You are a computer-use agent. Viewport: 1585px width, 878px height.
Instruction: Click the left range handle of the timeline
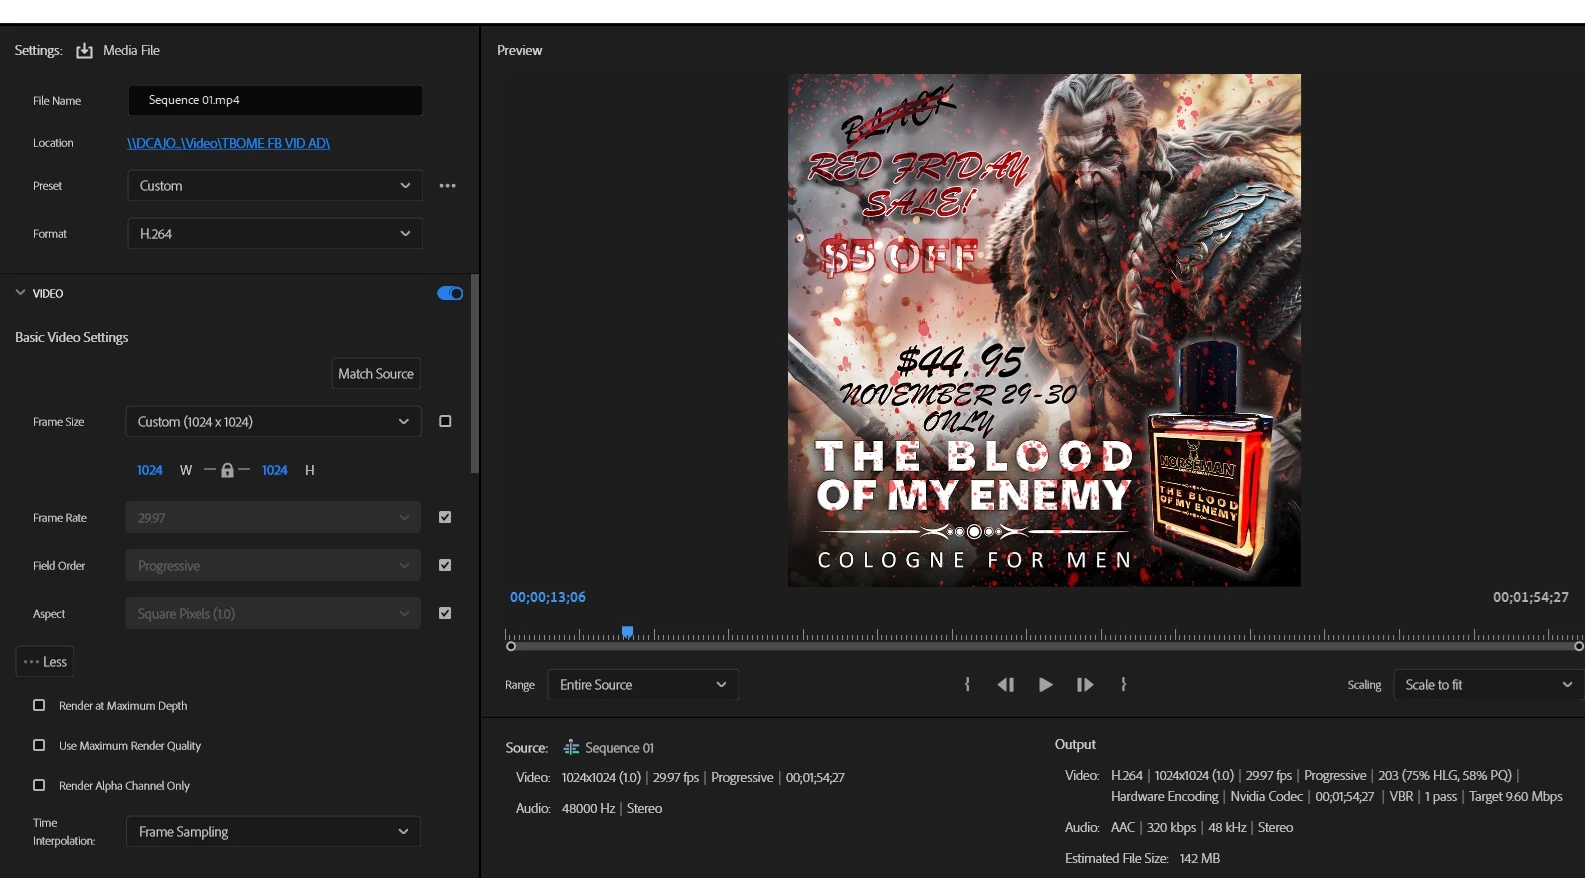(x=511, y=647)
